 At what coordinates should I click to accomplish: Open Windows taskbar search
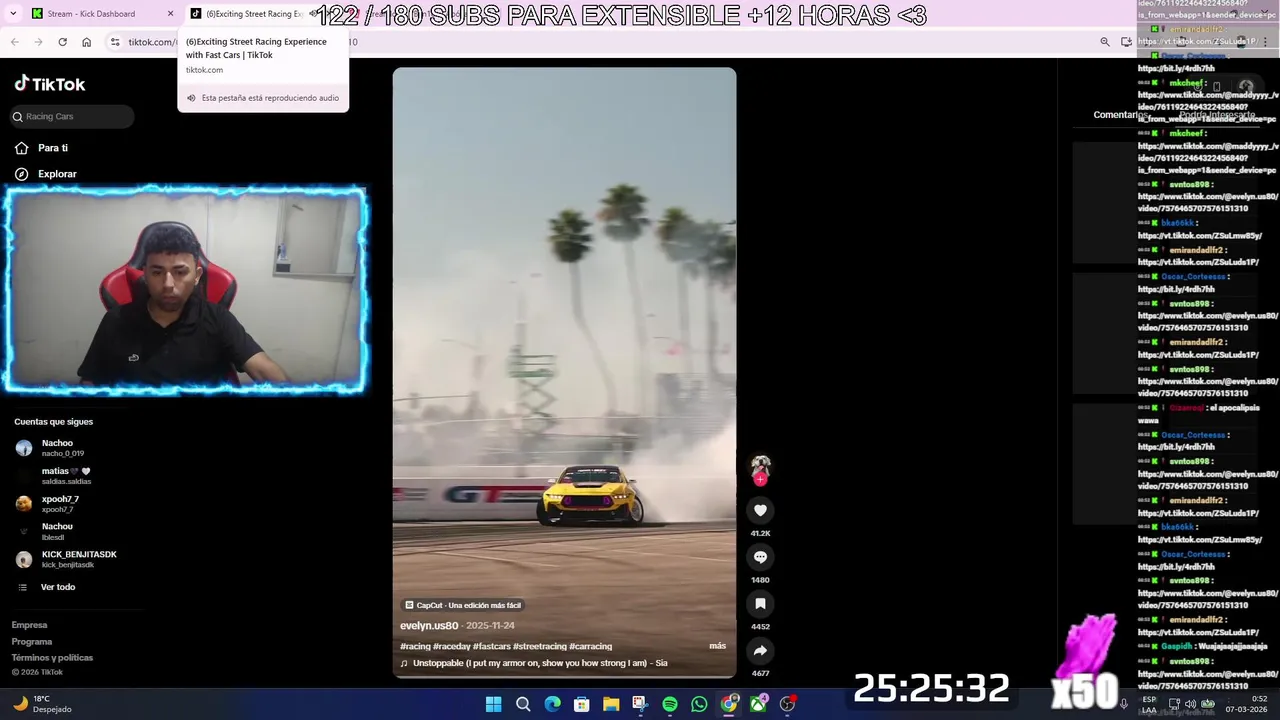pos(523,704)
